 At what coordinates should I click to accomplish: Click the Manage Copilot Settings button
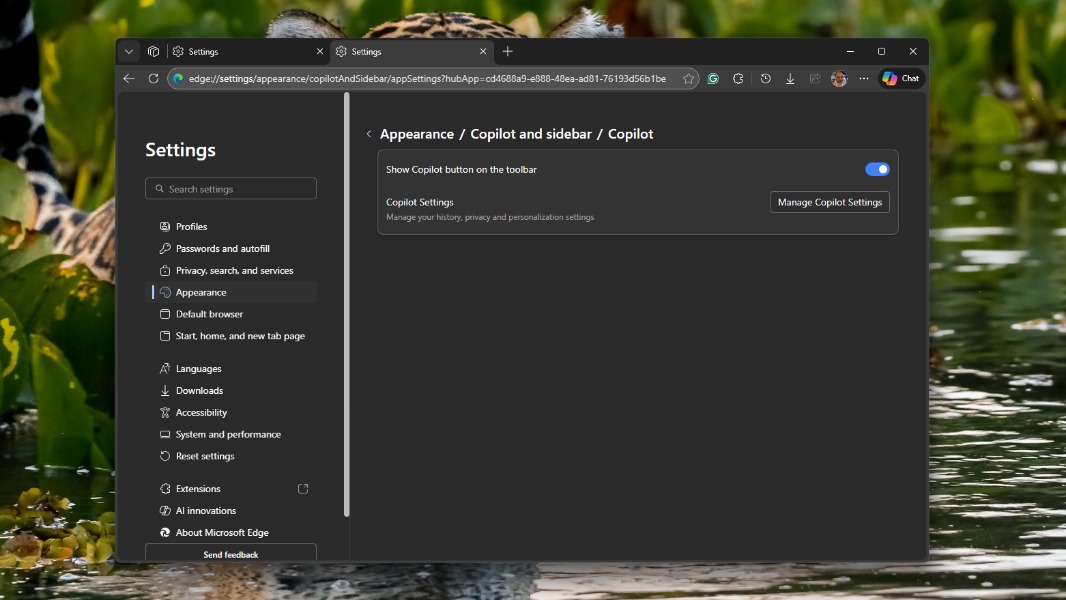point(829,202)
